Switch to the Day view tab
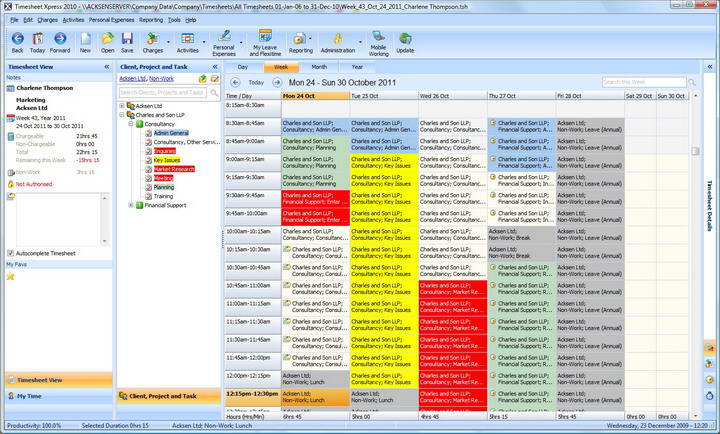 click(243, 67)
